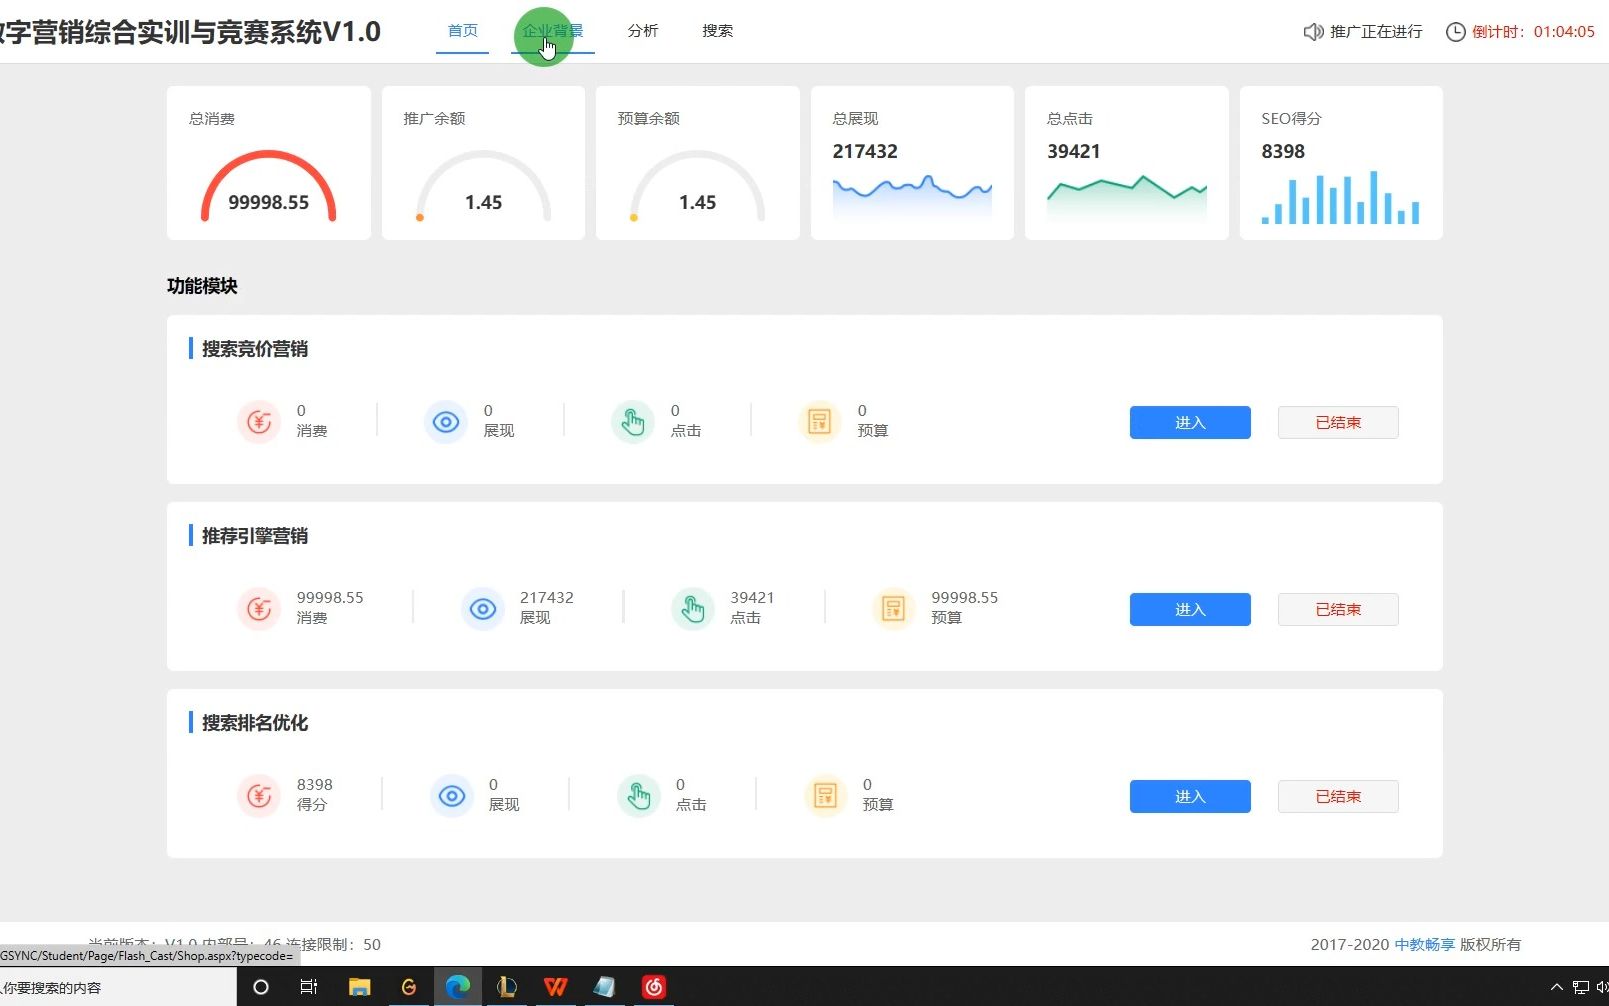Click the 总展现 line chart
Screen dimensions: 1609x1006
(x=912, y=197)
